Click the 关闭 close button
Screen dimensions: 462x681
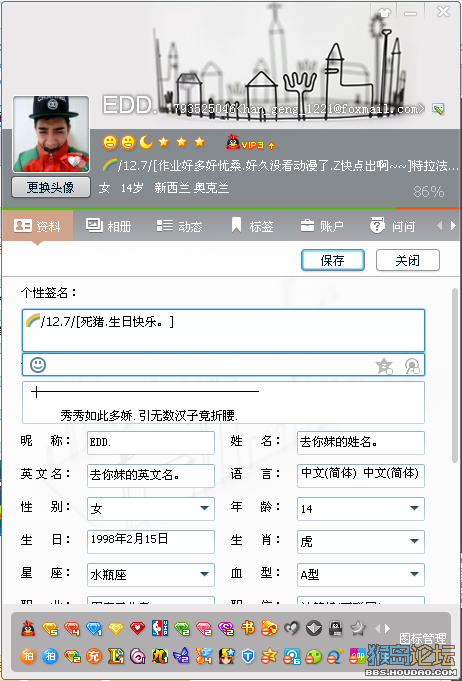click(408, 260)
